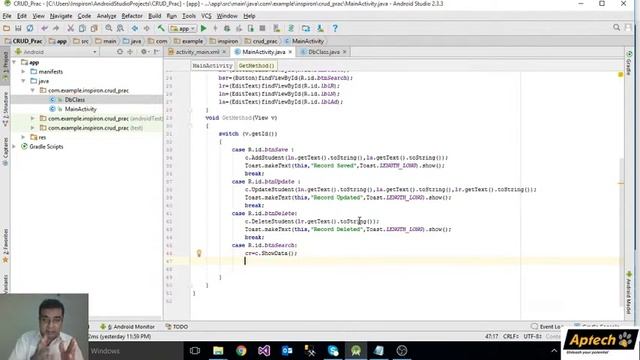
Task: Click the MainActivity class breadcrumb in editor
Action: pos(212,66)
